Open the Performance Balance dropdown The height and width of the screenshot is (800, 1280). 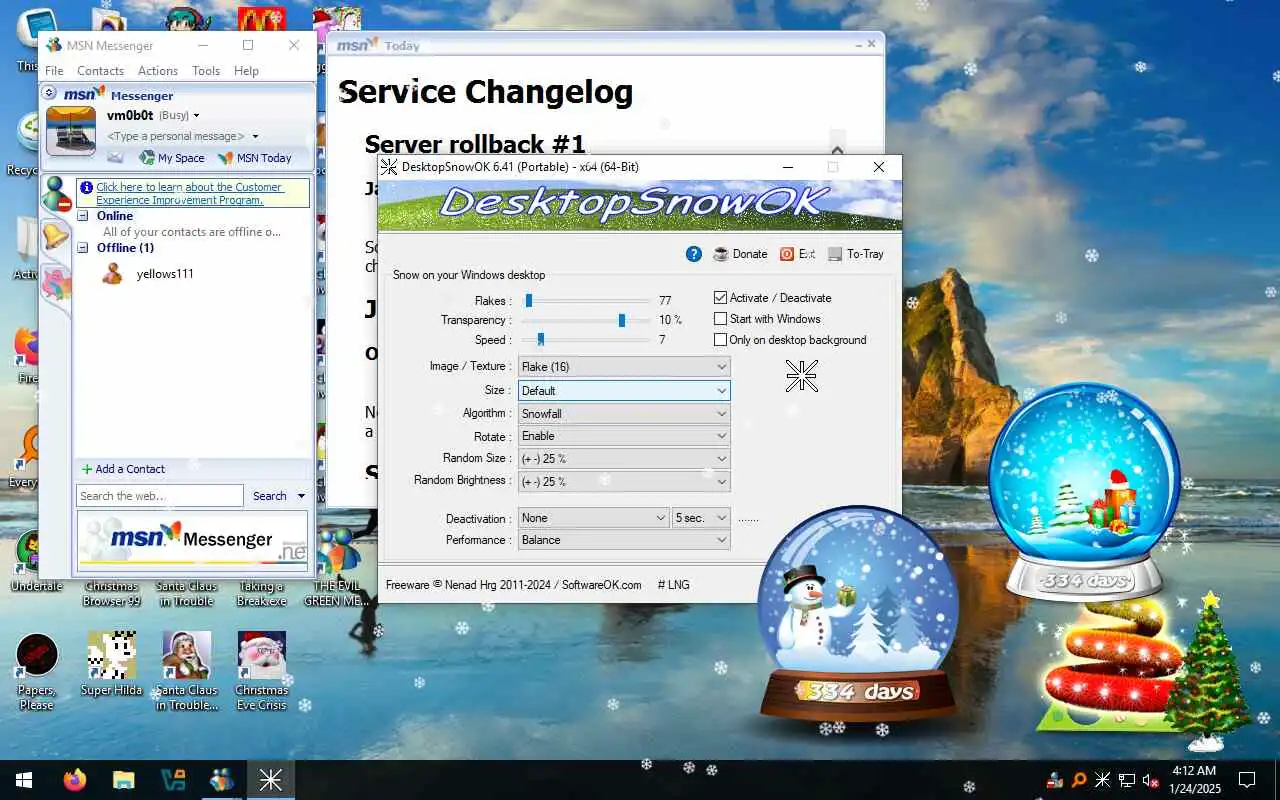click(624, 540)
